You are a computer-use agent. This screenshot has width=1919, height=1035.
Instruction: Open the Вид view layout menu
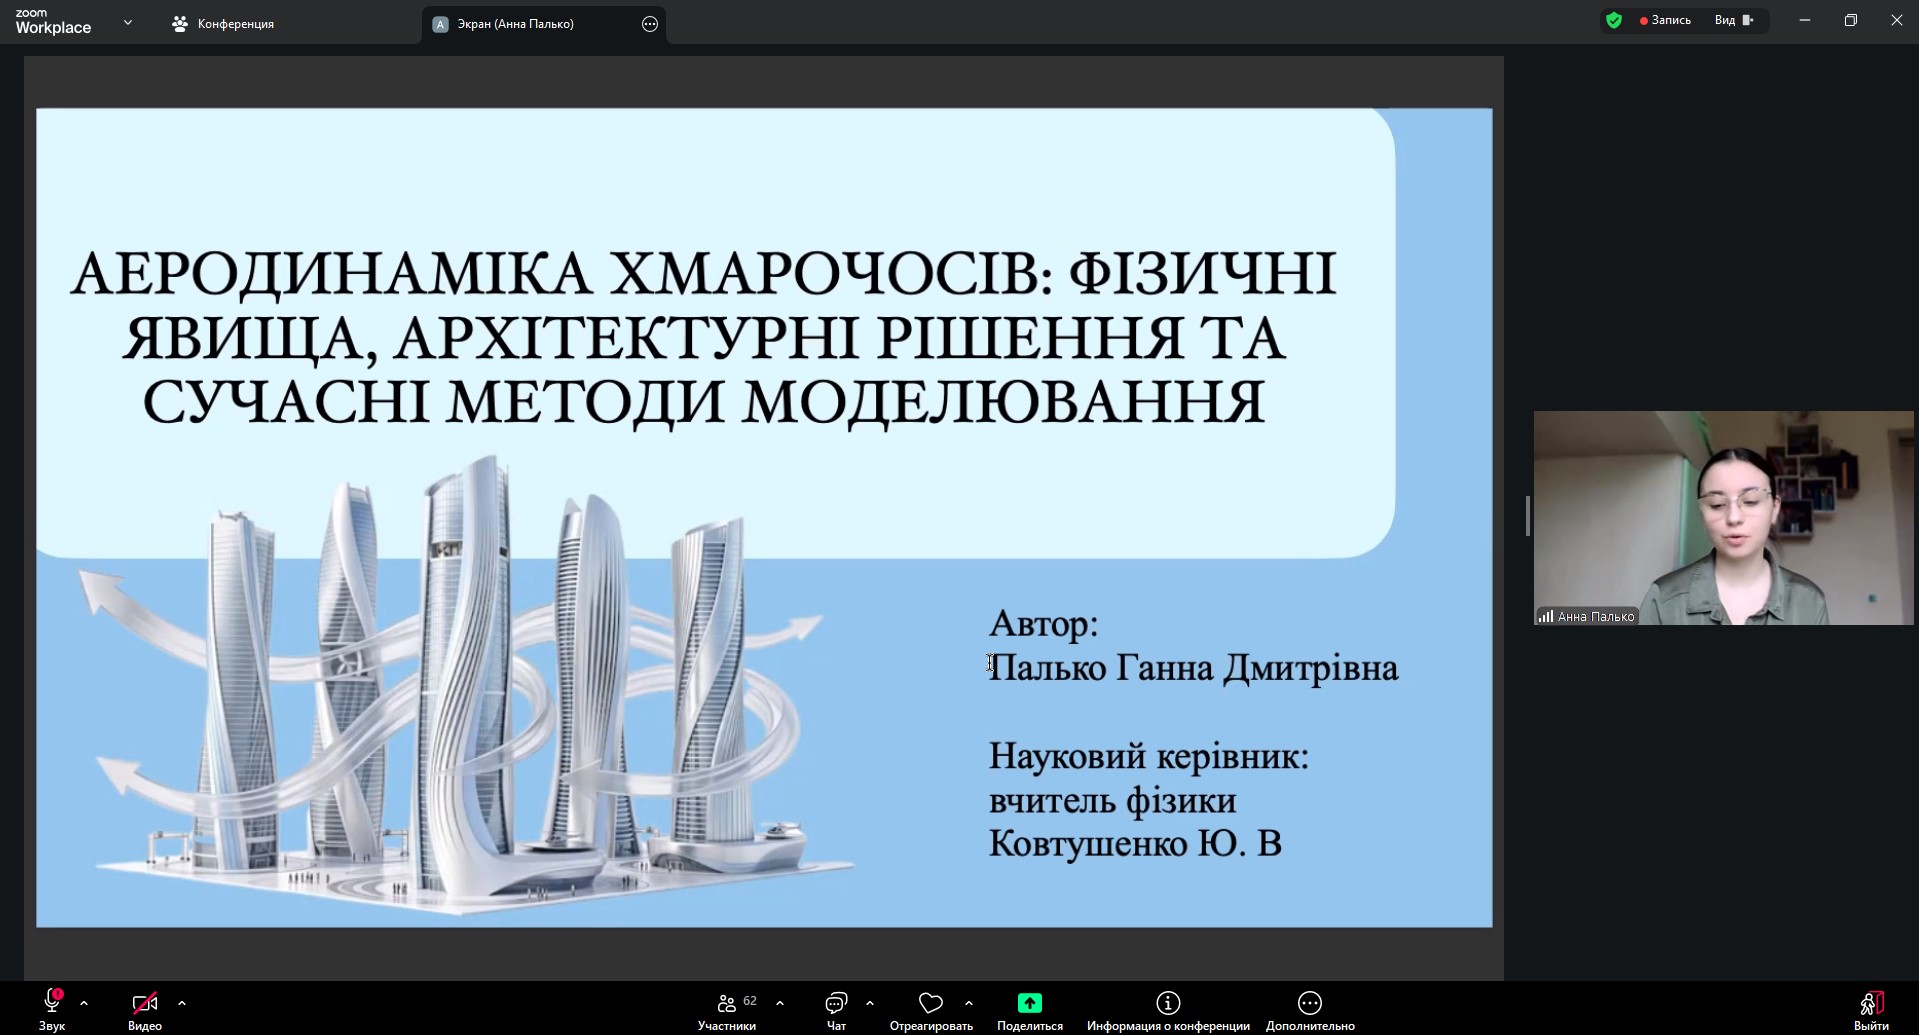click(1734, 20)
